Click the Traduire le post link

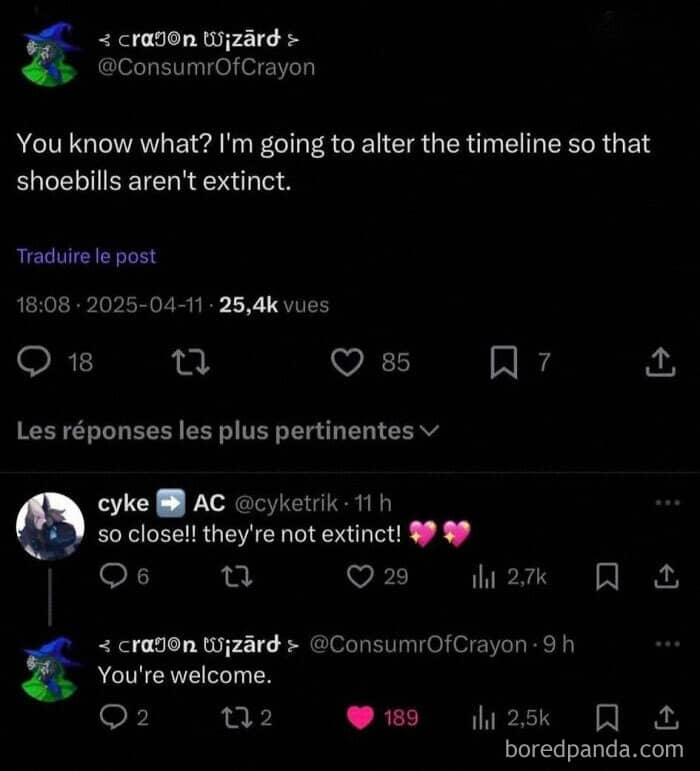[x=87, y=256]
